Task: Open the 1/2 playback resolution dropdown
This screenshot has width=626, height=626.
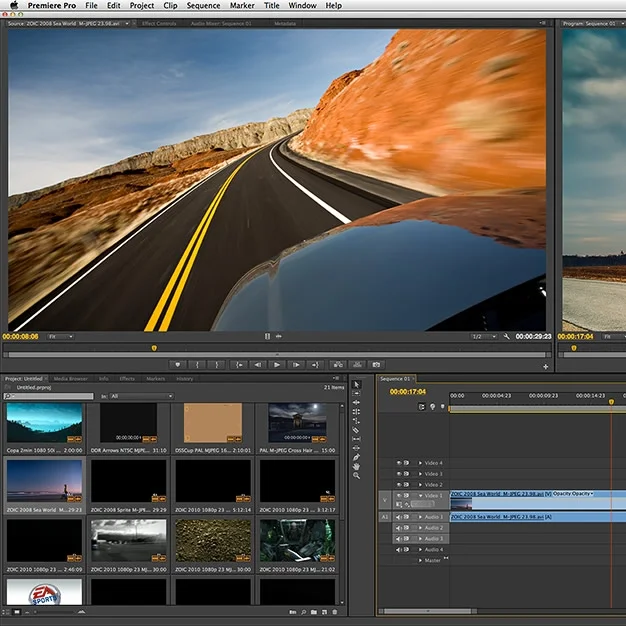Action: (x=483, y=337)
